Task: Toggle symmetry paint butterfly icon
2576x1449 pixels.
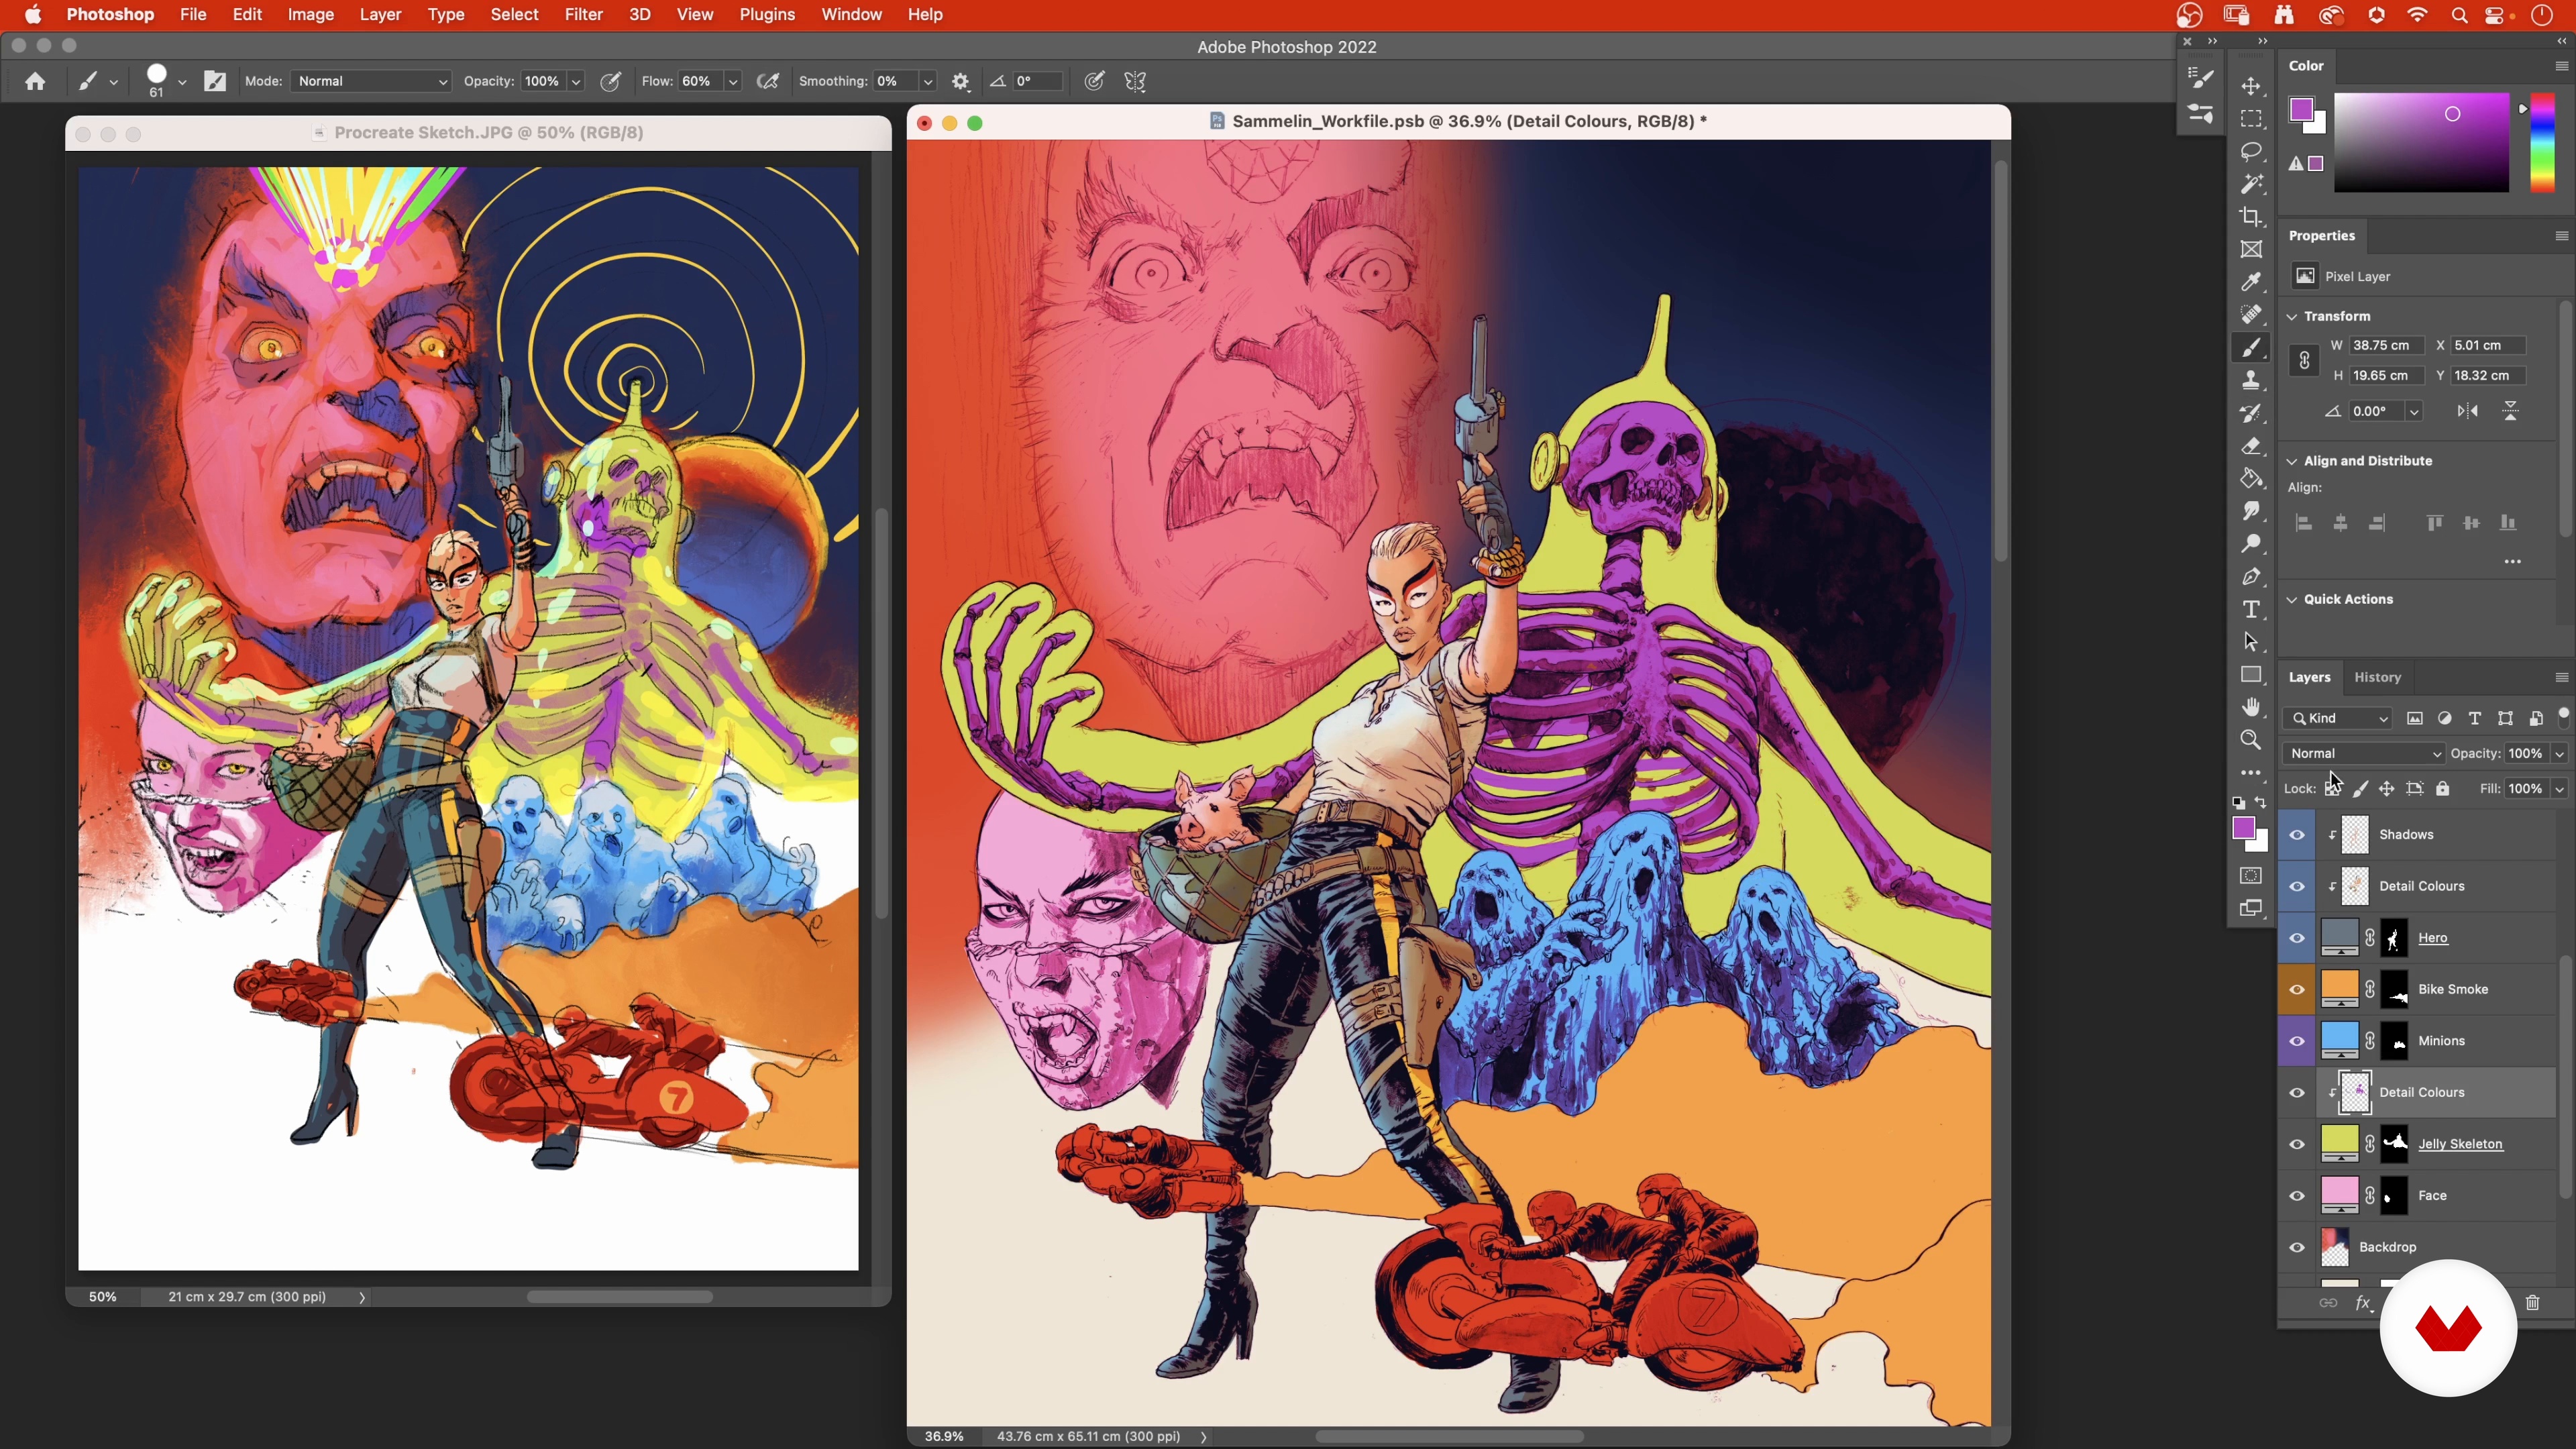Action: (1135, 81)
